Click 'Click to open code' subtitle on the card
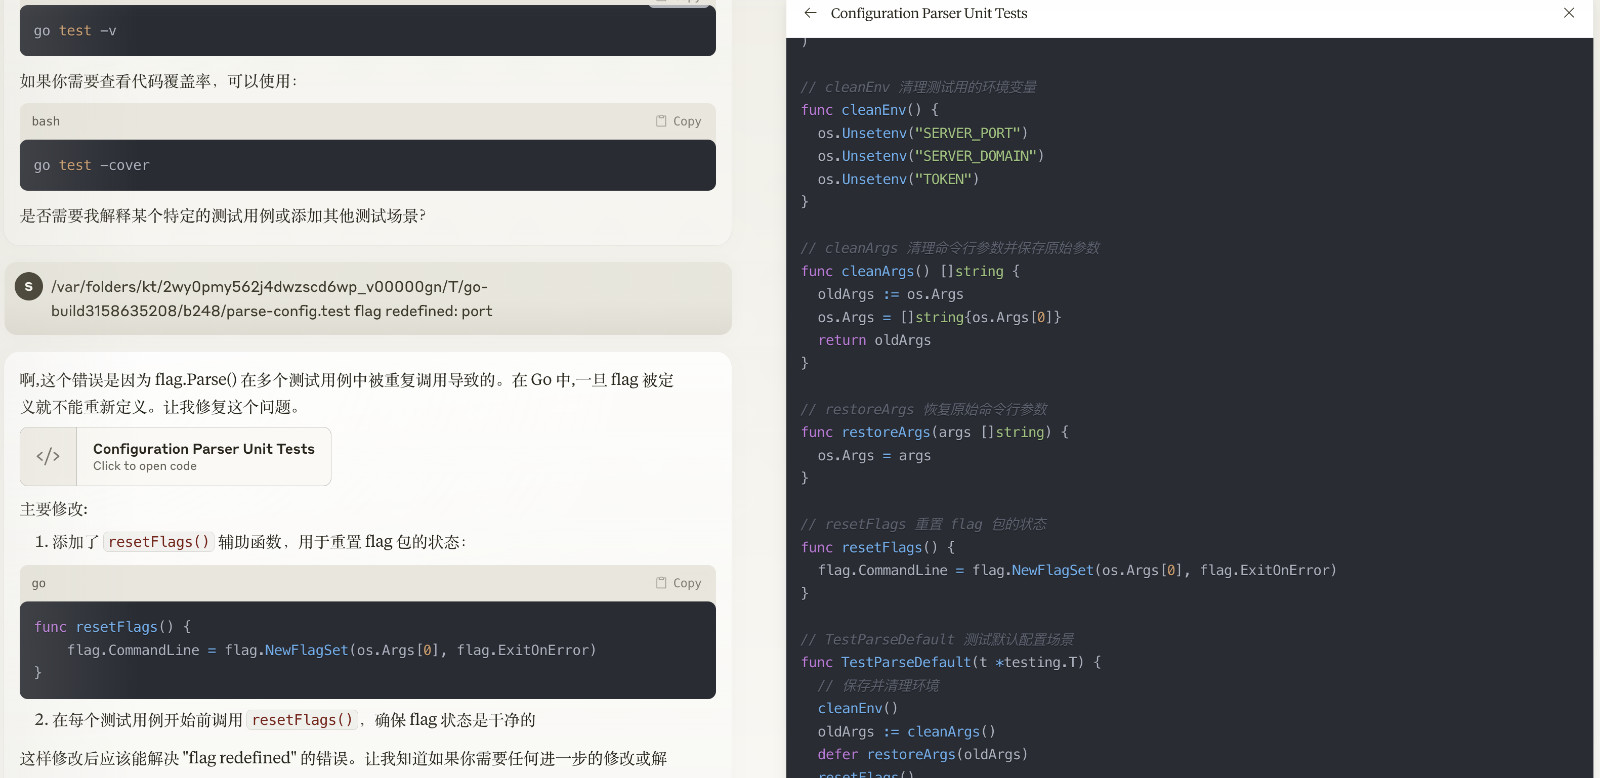Image resolution: width=1600 pixels, height=778 pixels. [x=145, y=466]
